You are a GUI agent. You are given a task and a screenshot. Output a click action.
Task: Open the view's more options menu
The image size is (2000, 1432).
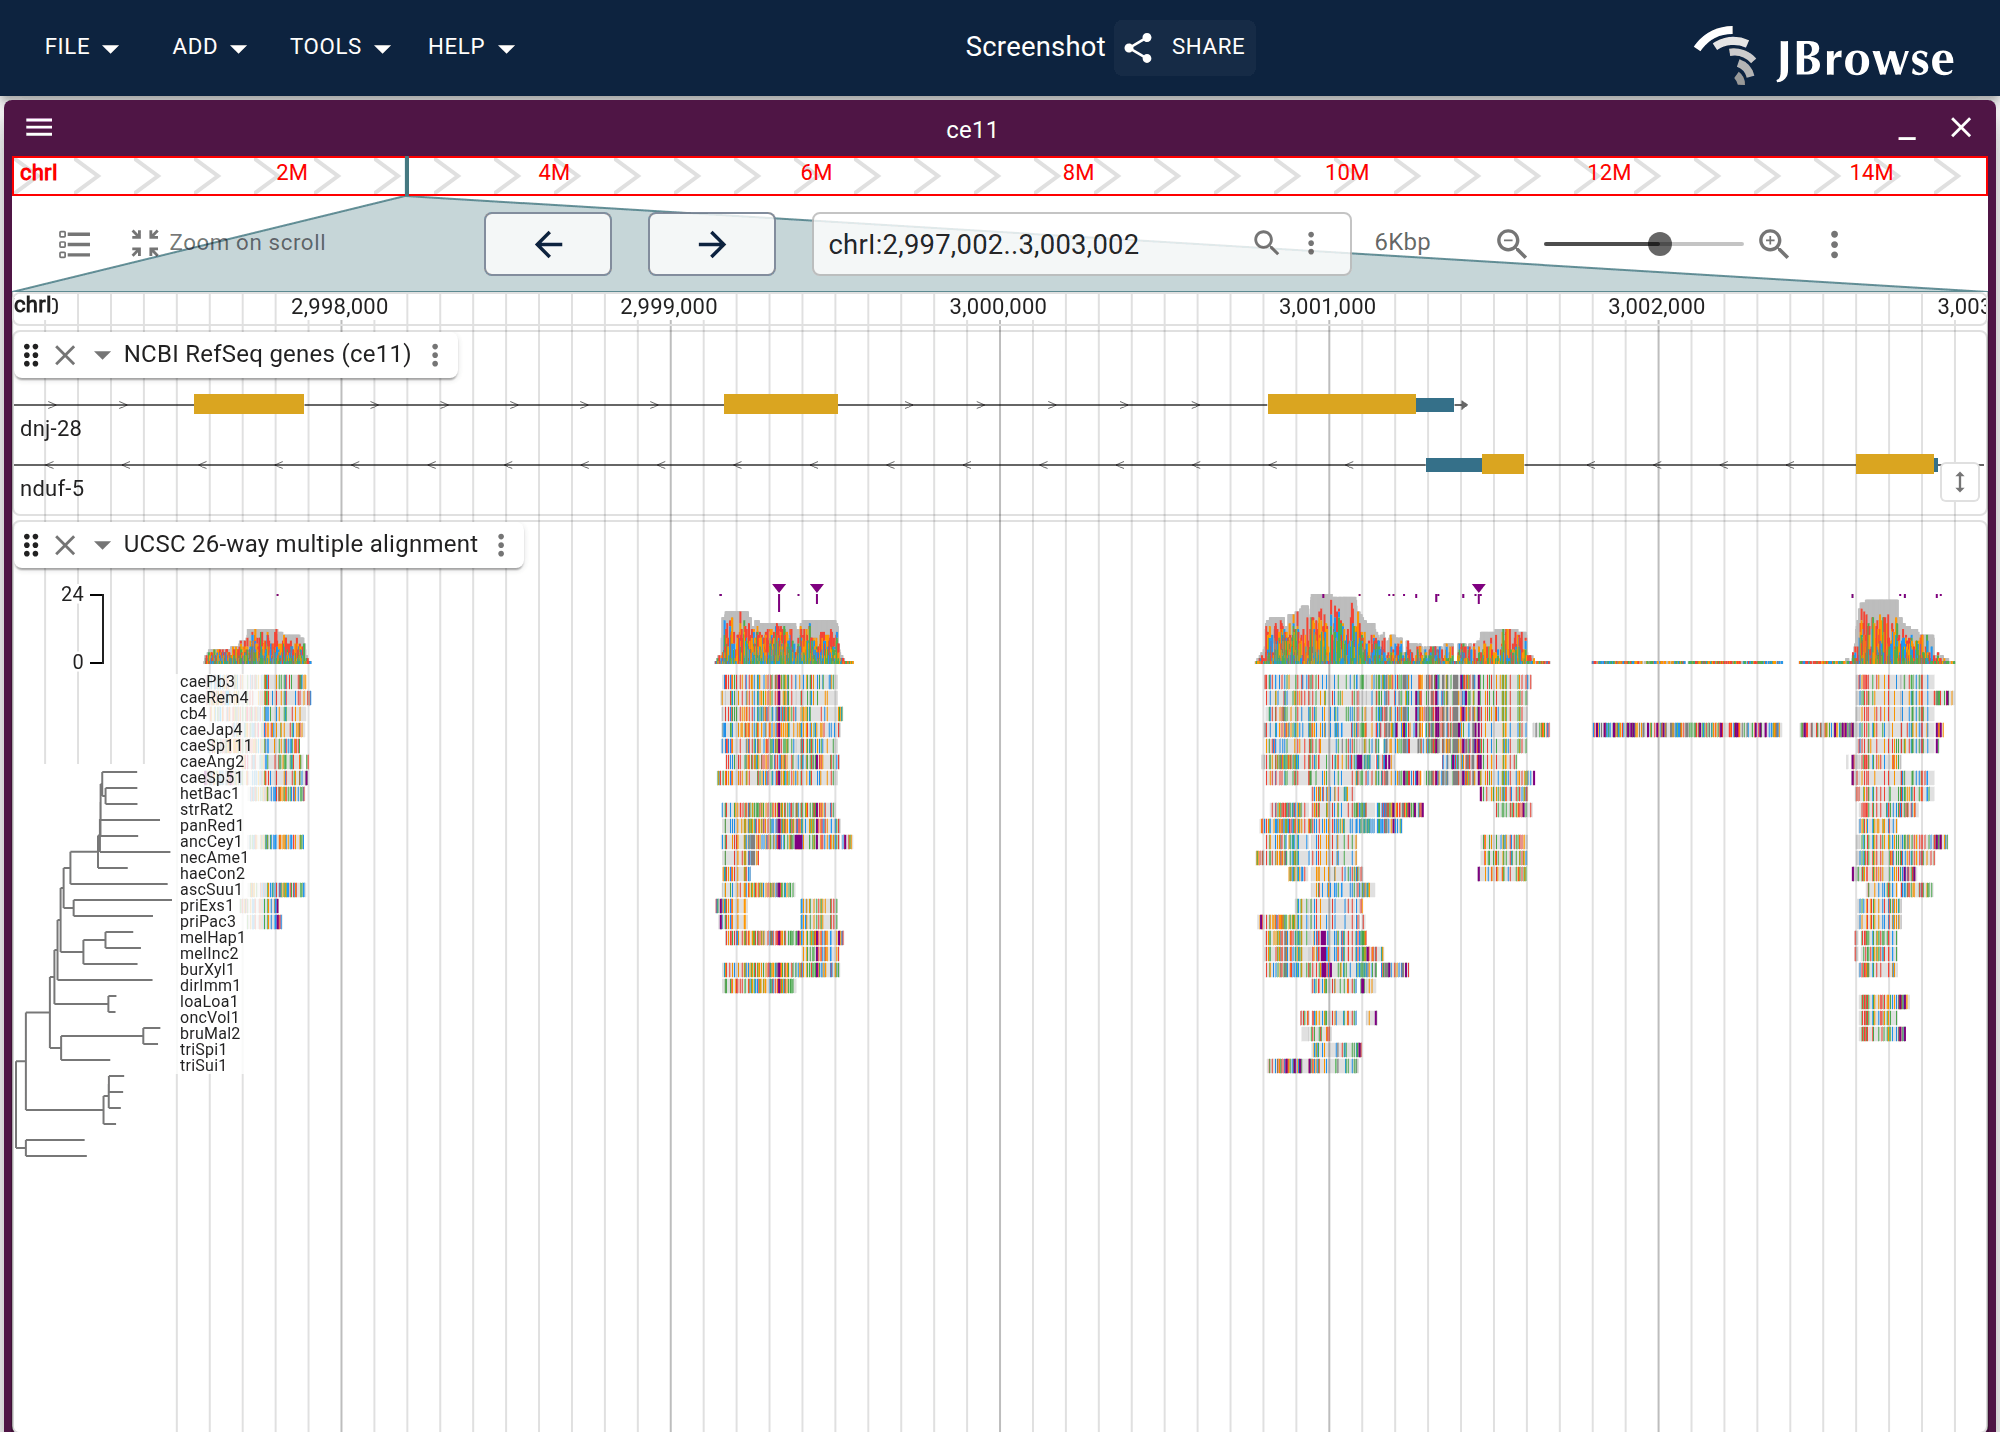(x=1834, y=244)
